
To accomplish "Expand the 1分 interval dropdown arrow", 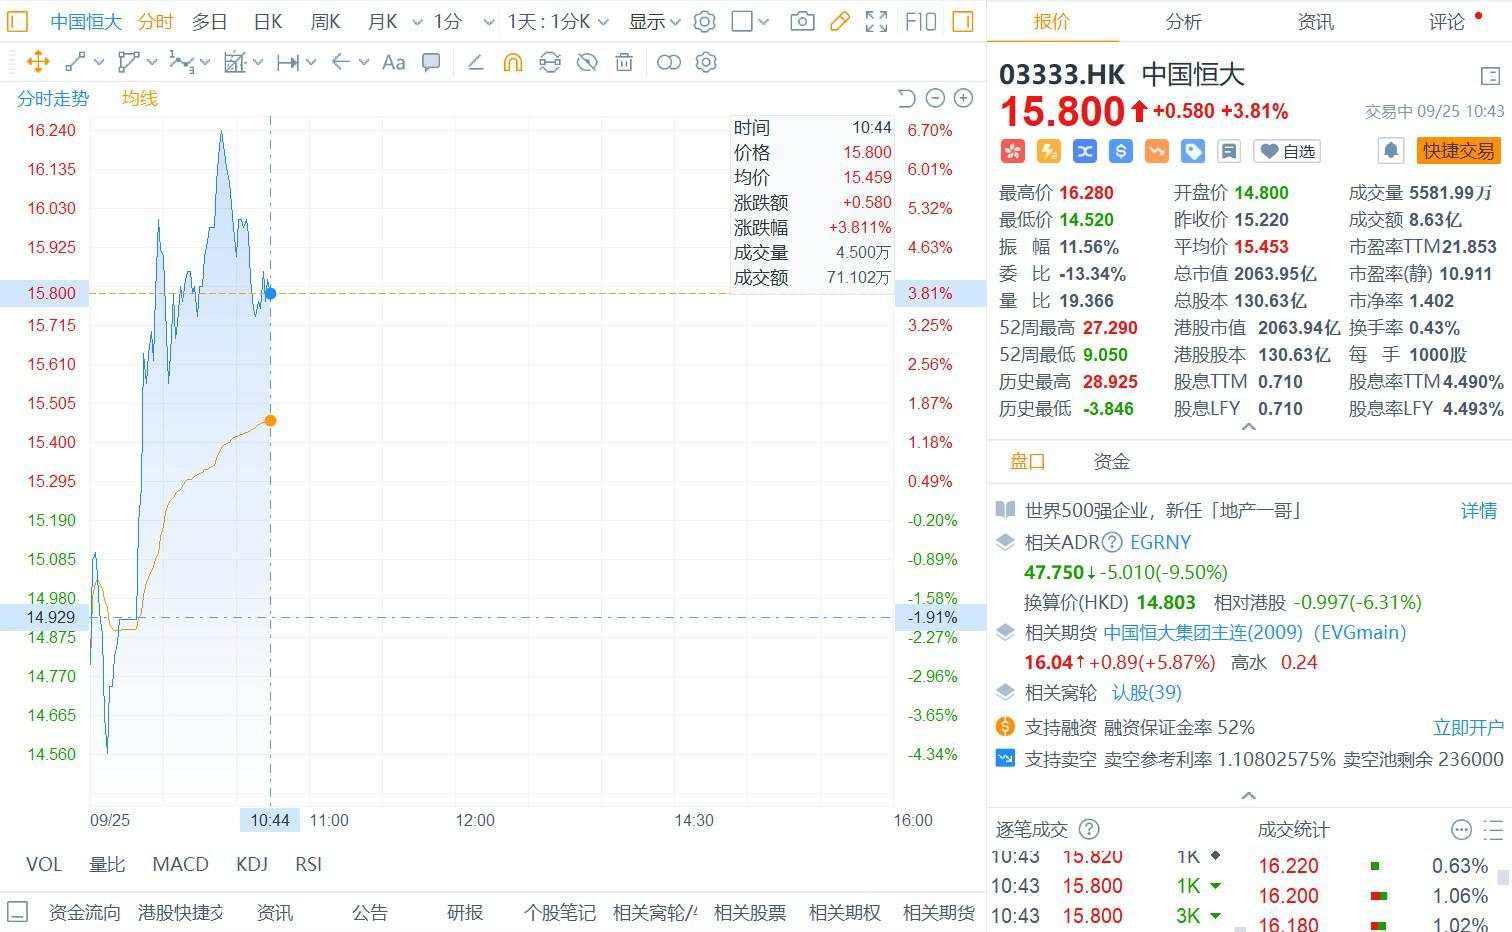I will coord(488,21).
